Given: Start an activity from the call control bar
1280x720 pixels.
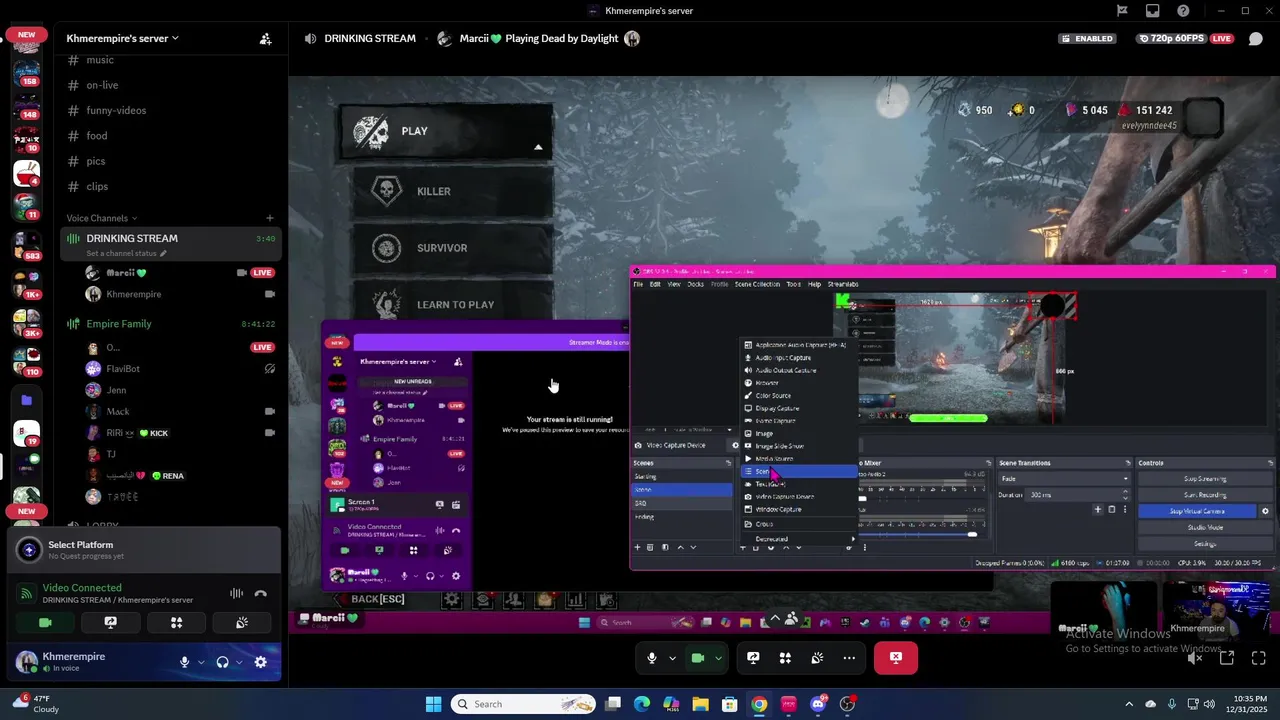Looking at the screenshot, I should (785, 658).
